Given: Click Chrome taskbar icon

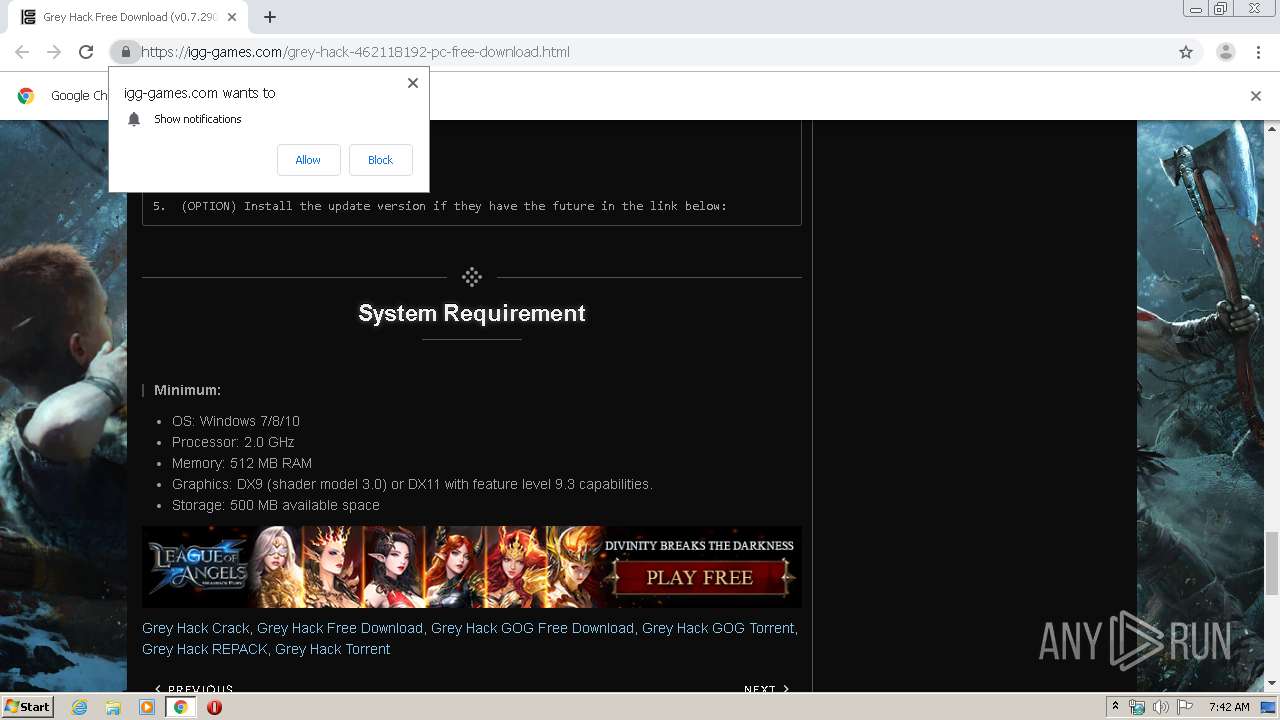Looking at the screenshot, I should [180, 707].
